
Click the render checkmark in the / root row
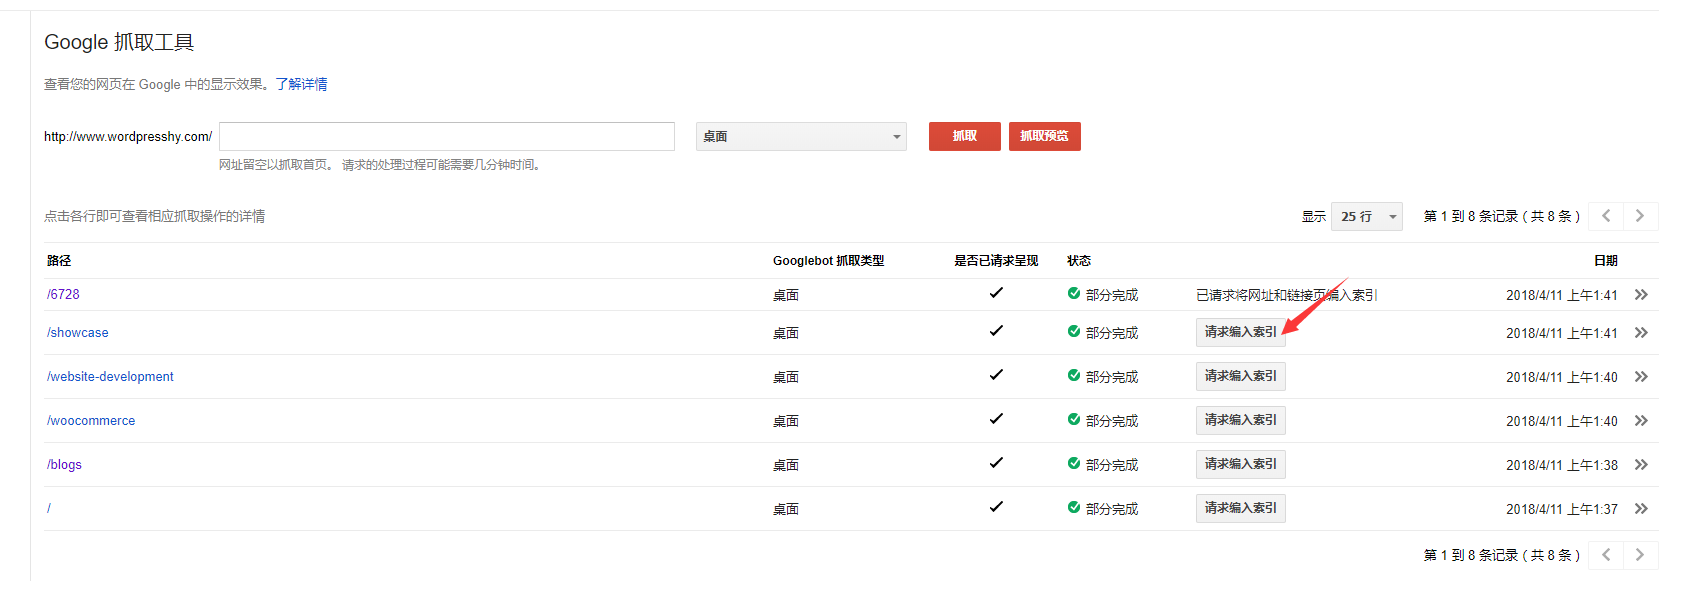pos(996,507)
